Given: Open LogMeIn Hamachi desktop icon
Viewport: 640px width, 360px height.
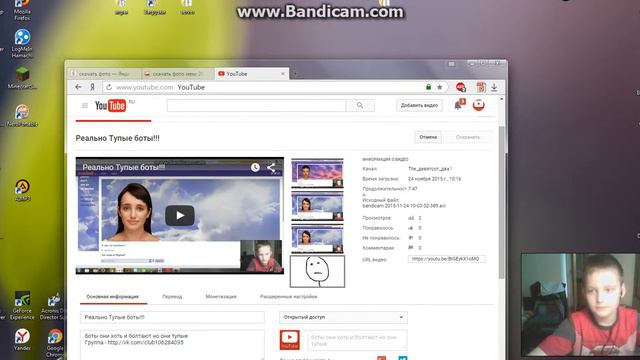Looking at the screenshot, I should click(22, 43).
